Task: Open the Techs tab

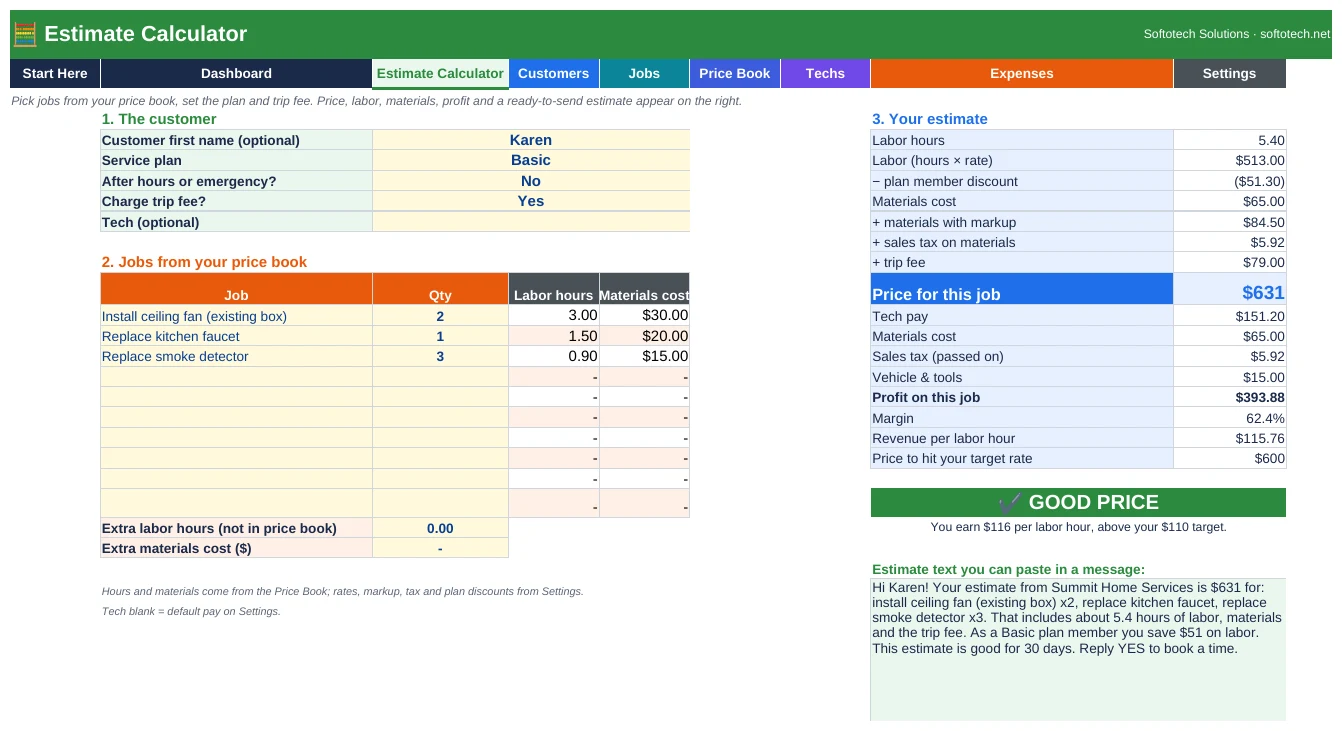Action: (x=825, y=73)
